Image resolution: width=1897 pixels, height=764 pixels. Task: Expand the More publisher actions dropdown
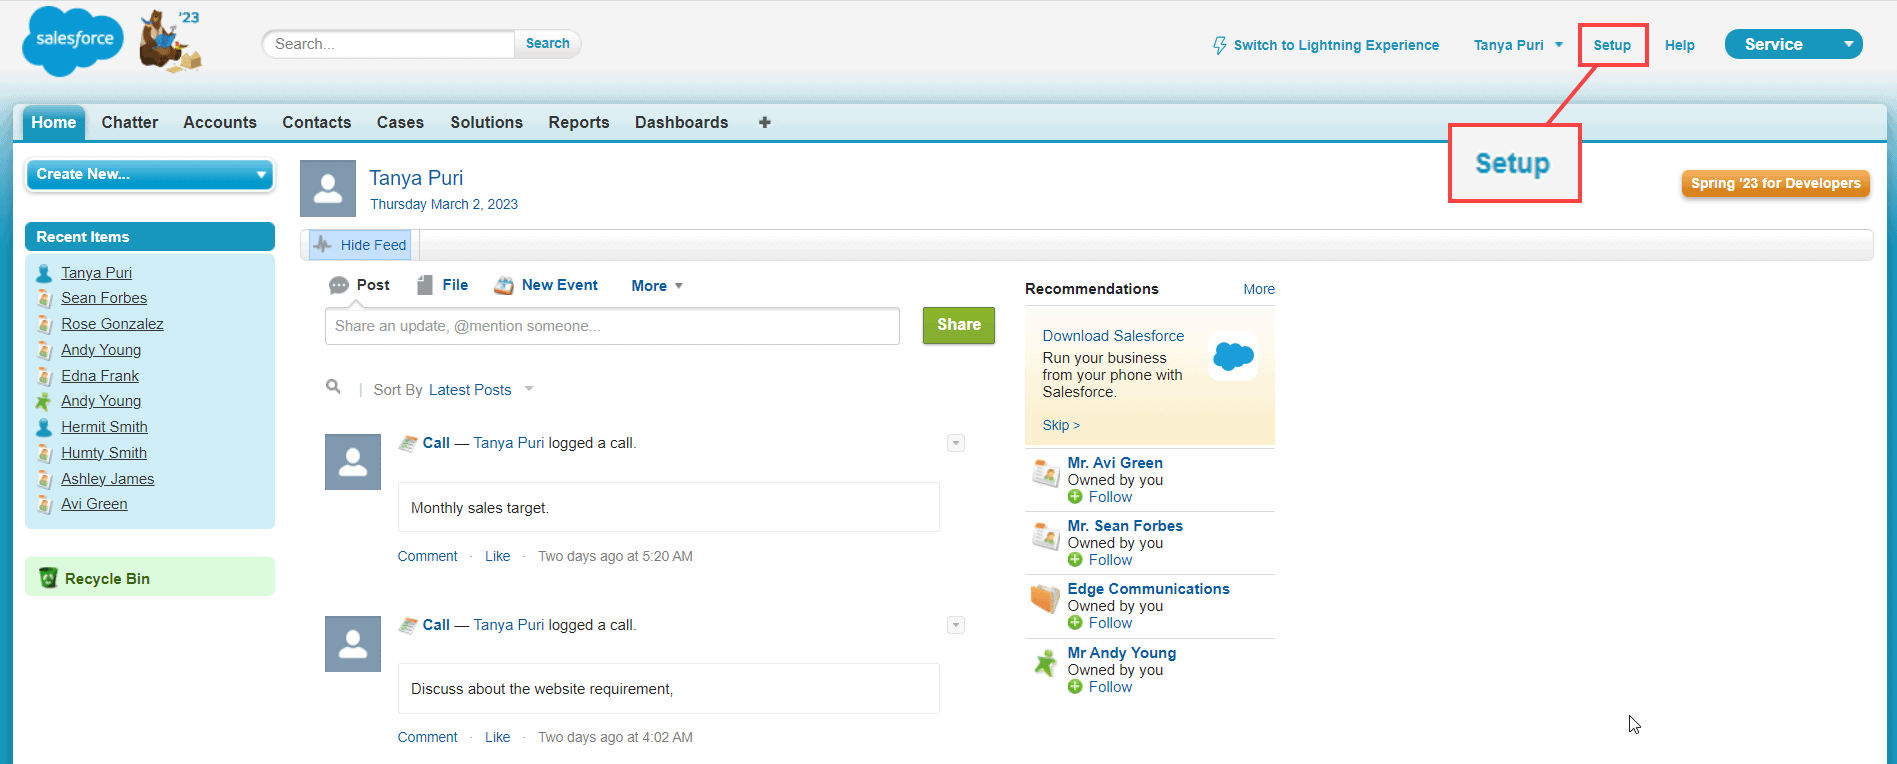[x=657, y=286]
